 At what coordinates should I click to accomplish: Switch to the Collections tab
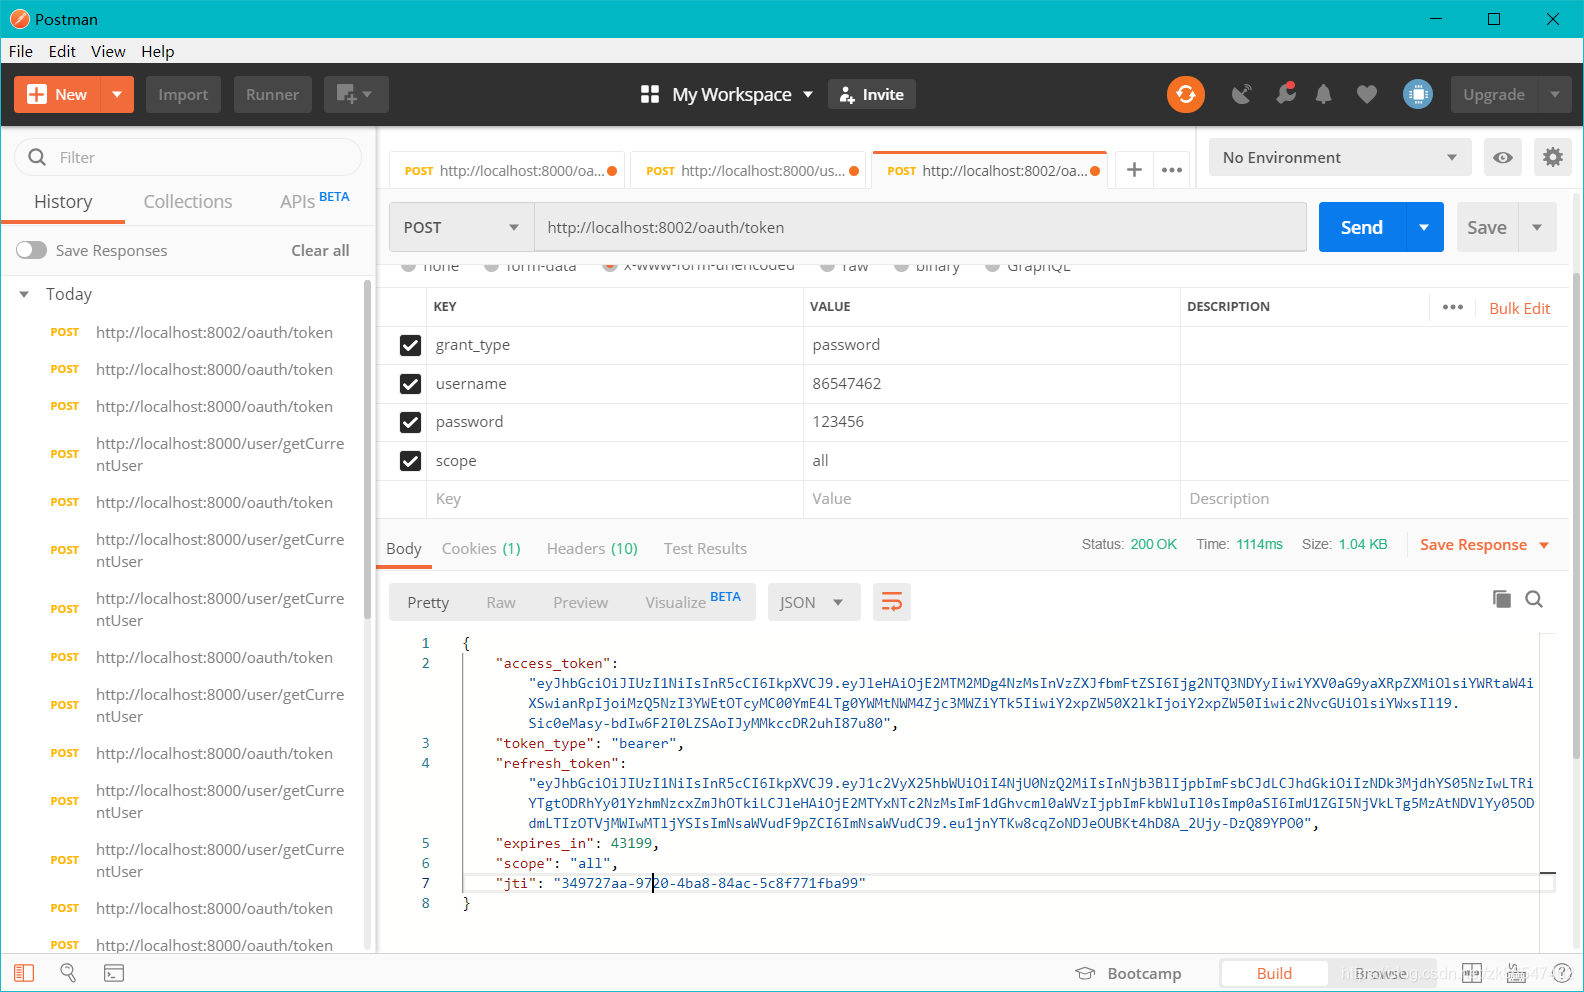(x=188, y=201)
